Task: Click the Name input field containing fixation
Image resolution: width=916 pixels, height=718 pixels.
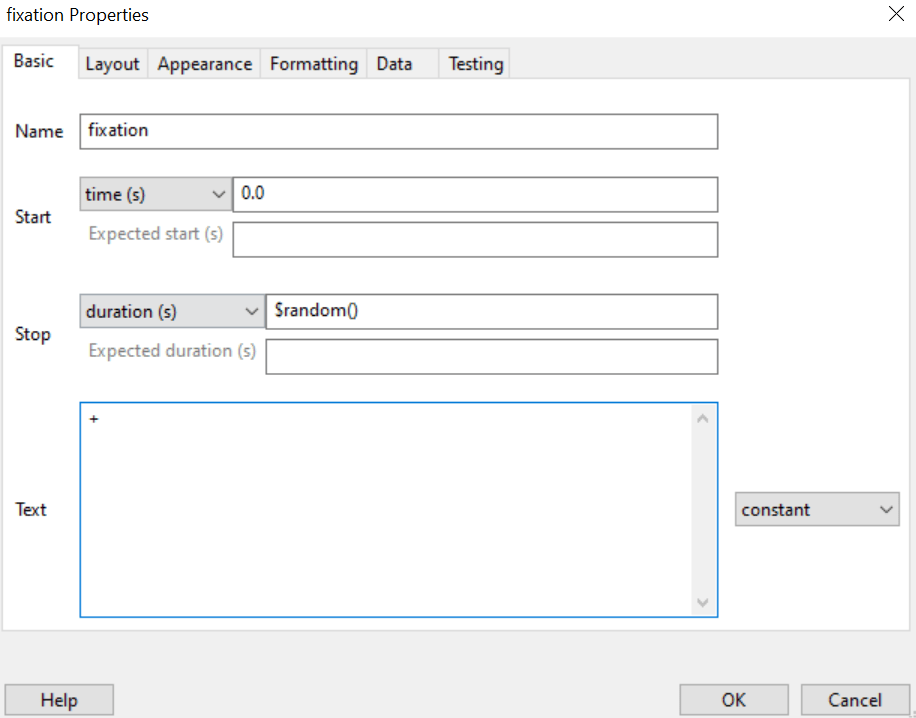Action: click(x=398, y=131)
